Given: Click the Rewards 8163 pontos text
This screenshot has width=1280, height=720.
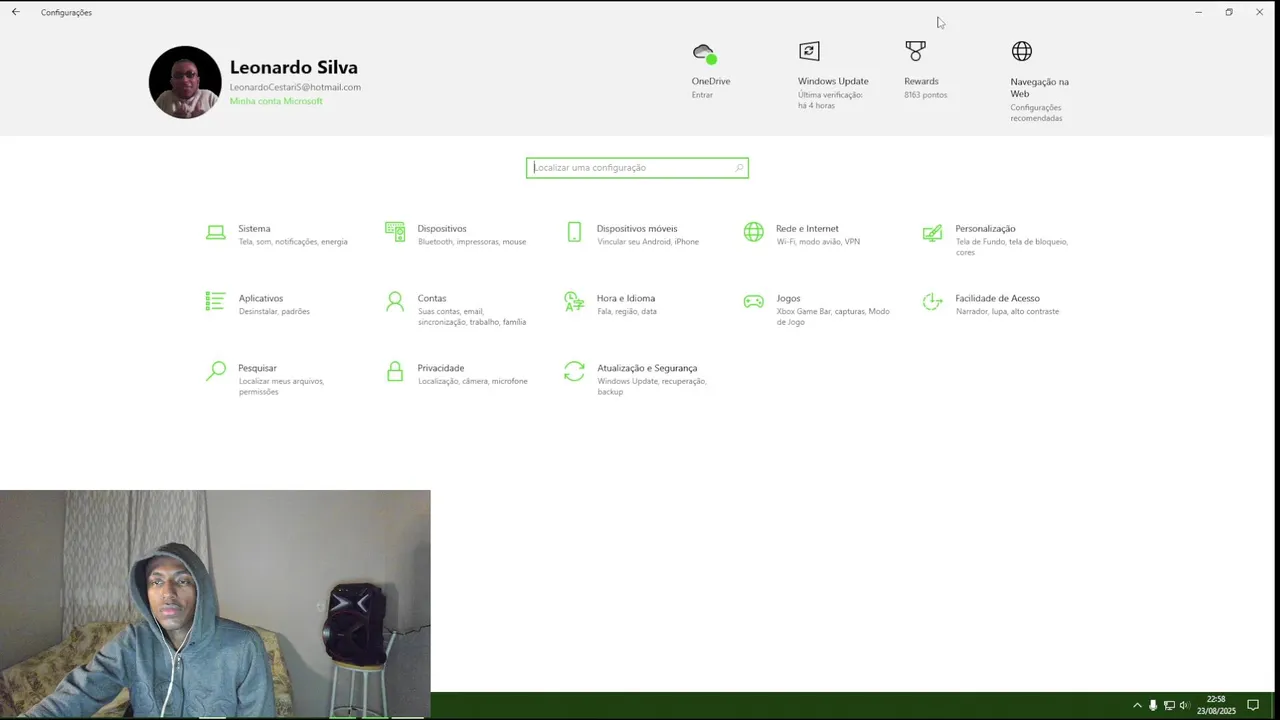Looking at the screenshot, I should (926, 95).
